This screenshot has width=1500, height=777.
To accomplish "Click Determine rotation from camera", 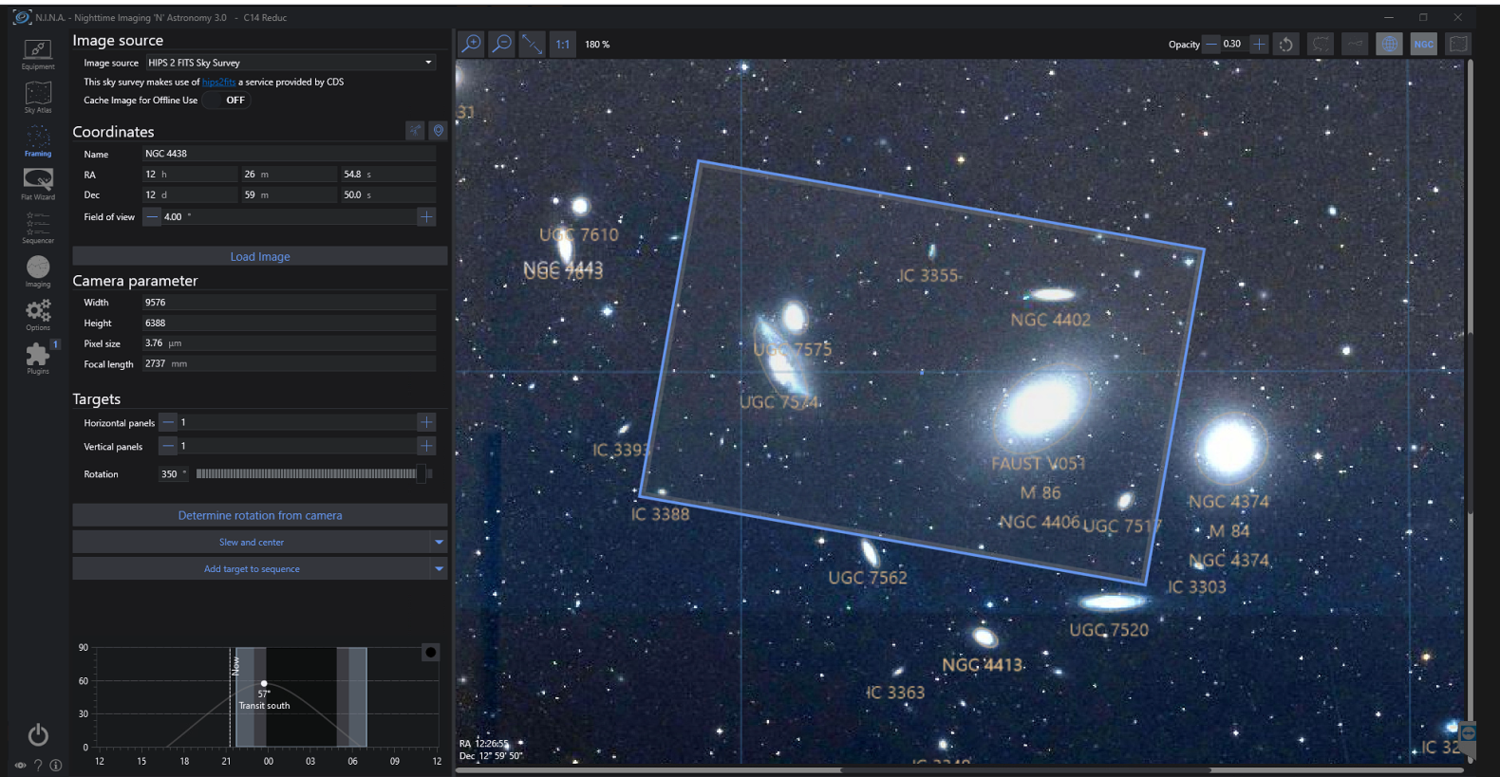I will pyautogui.click(x=260, y=516).
